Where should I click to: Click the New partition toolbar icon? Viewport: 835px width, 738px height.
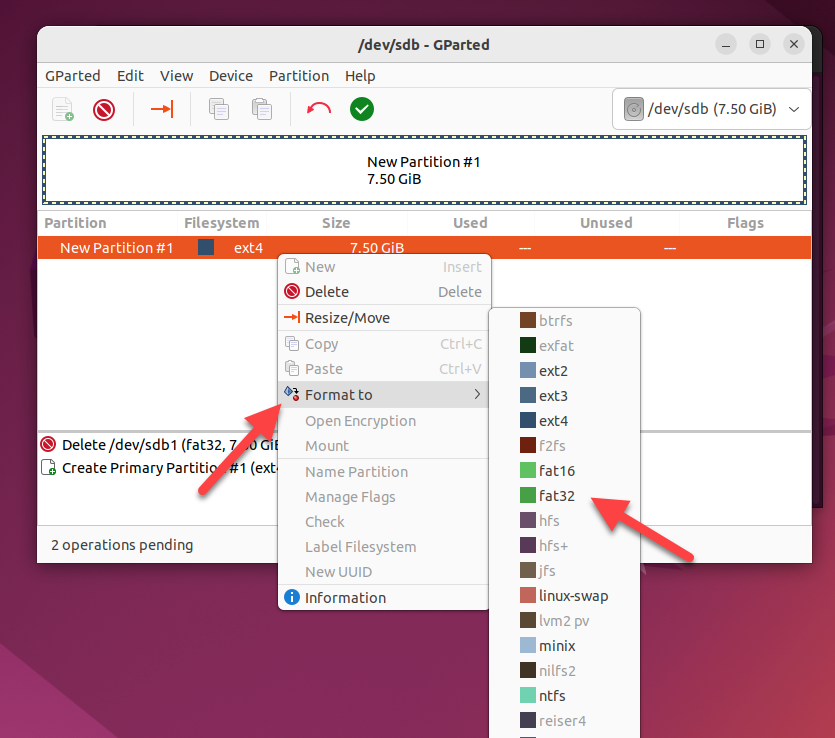[x=62, y=109]
